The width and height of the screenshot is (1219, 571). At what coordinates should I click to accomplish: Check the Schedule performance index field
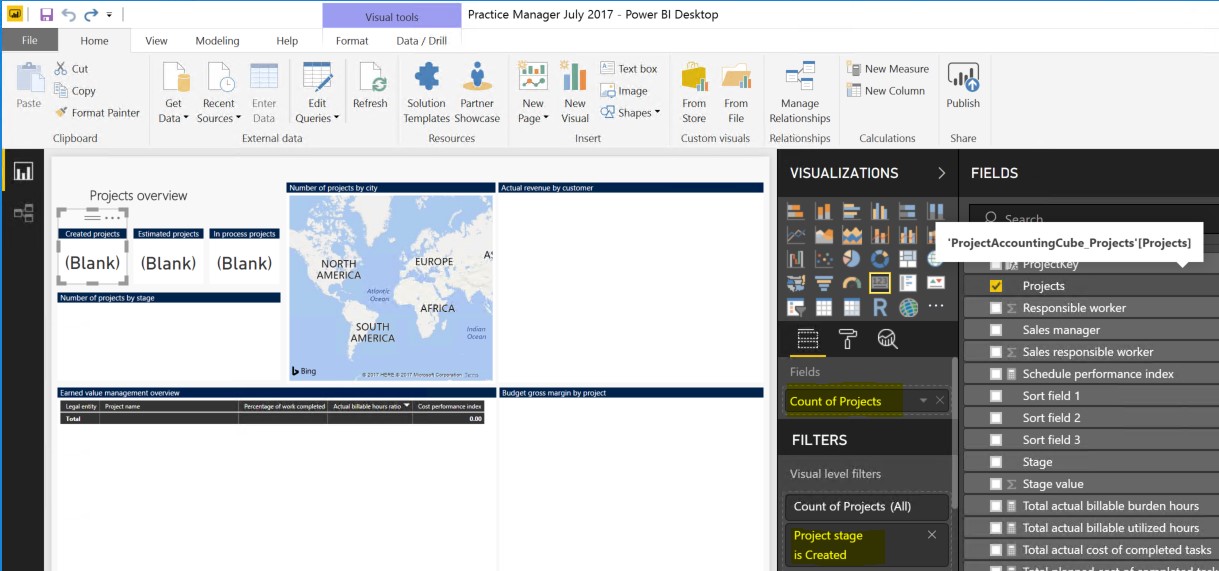pos(996,374)
